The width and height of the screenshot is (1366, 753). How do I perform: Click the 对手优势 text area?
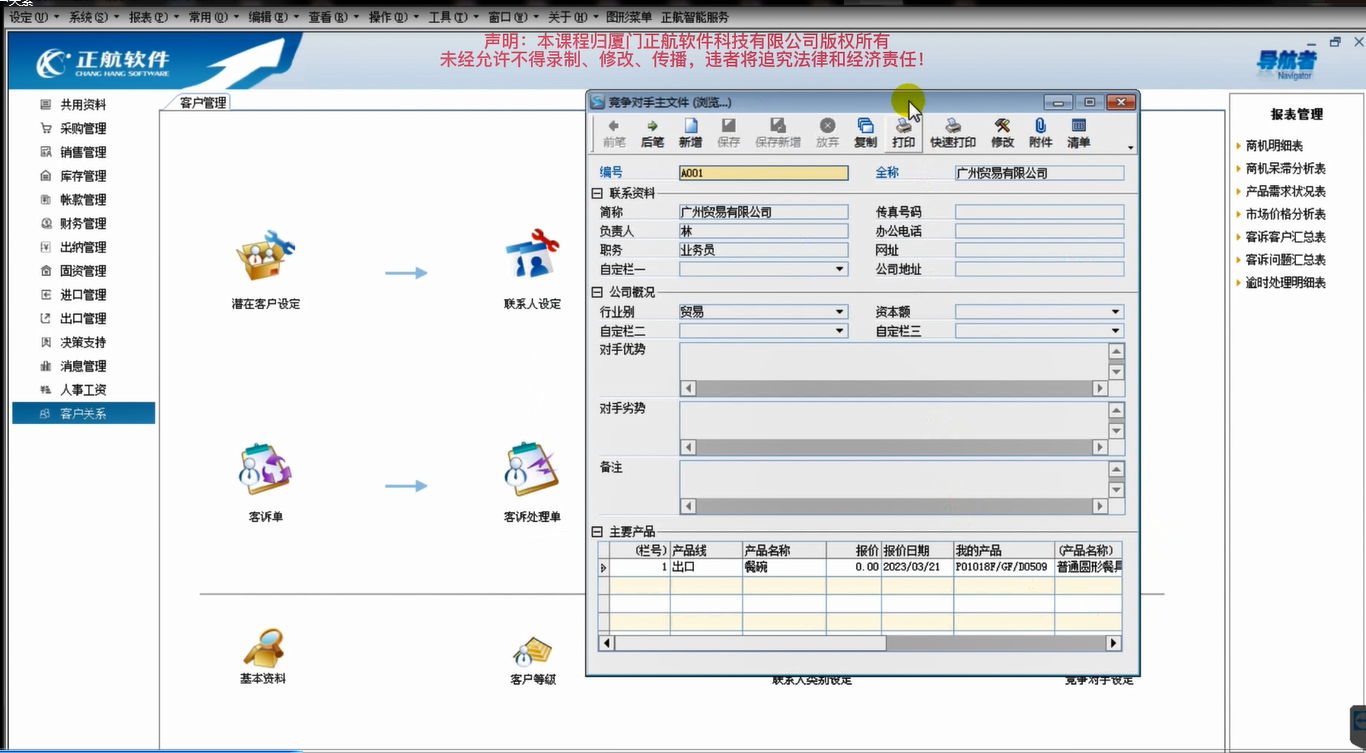(x=893, y=362)
